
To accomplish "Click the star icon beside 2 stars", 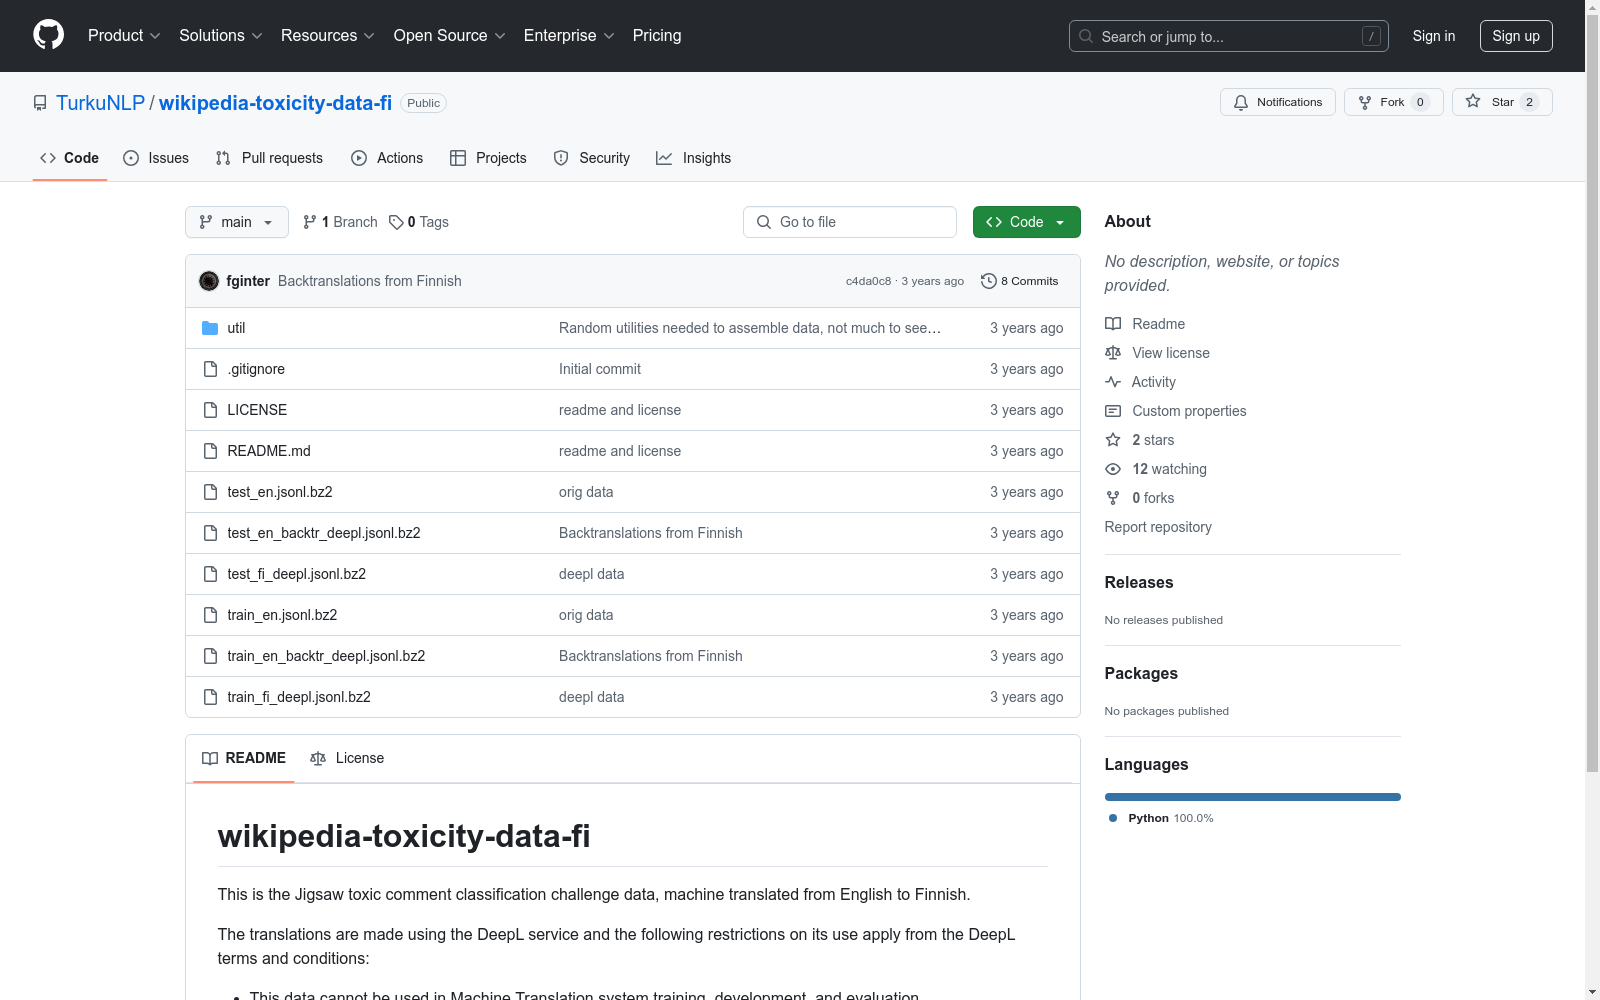I will pos(1113,440).
